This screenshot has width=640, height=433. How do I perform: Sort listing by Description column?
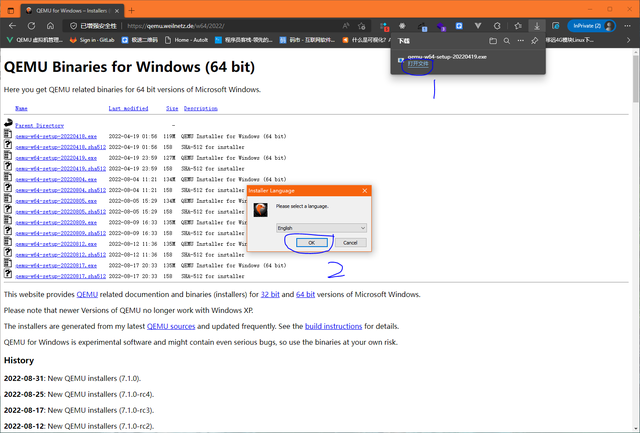click(200, 108)
